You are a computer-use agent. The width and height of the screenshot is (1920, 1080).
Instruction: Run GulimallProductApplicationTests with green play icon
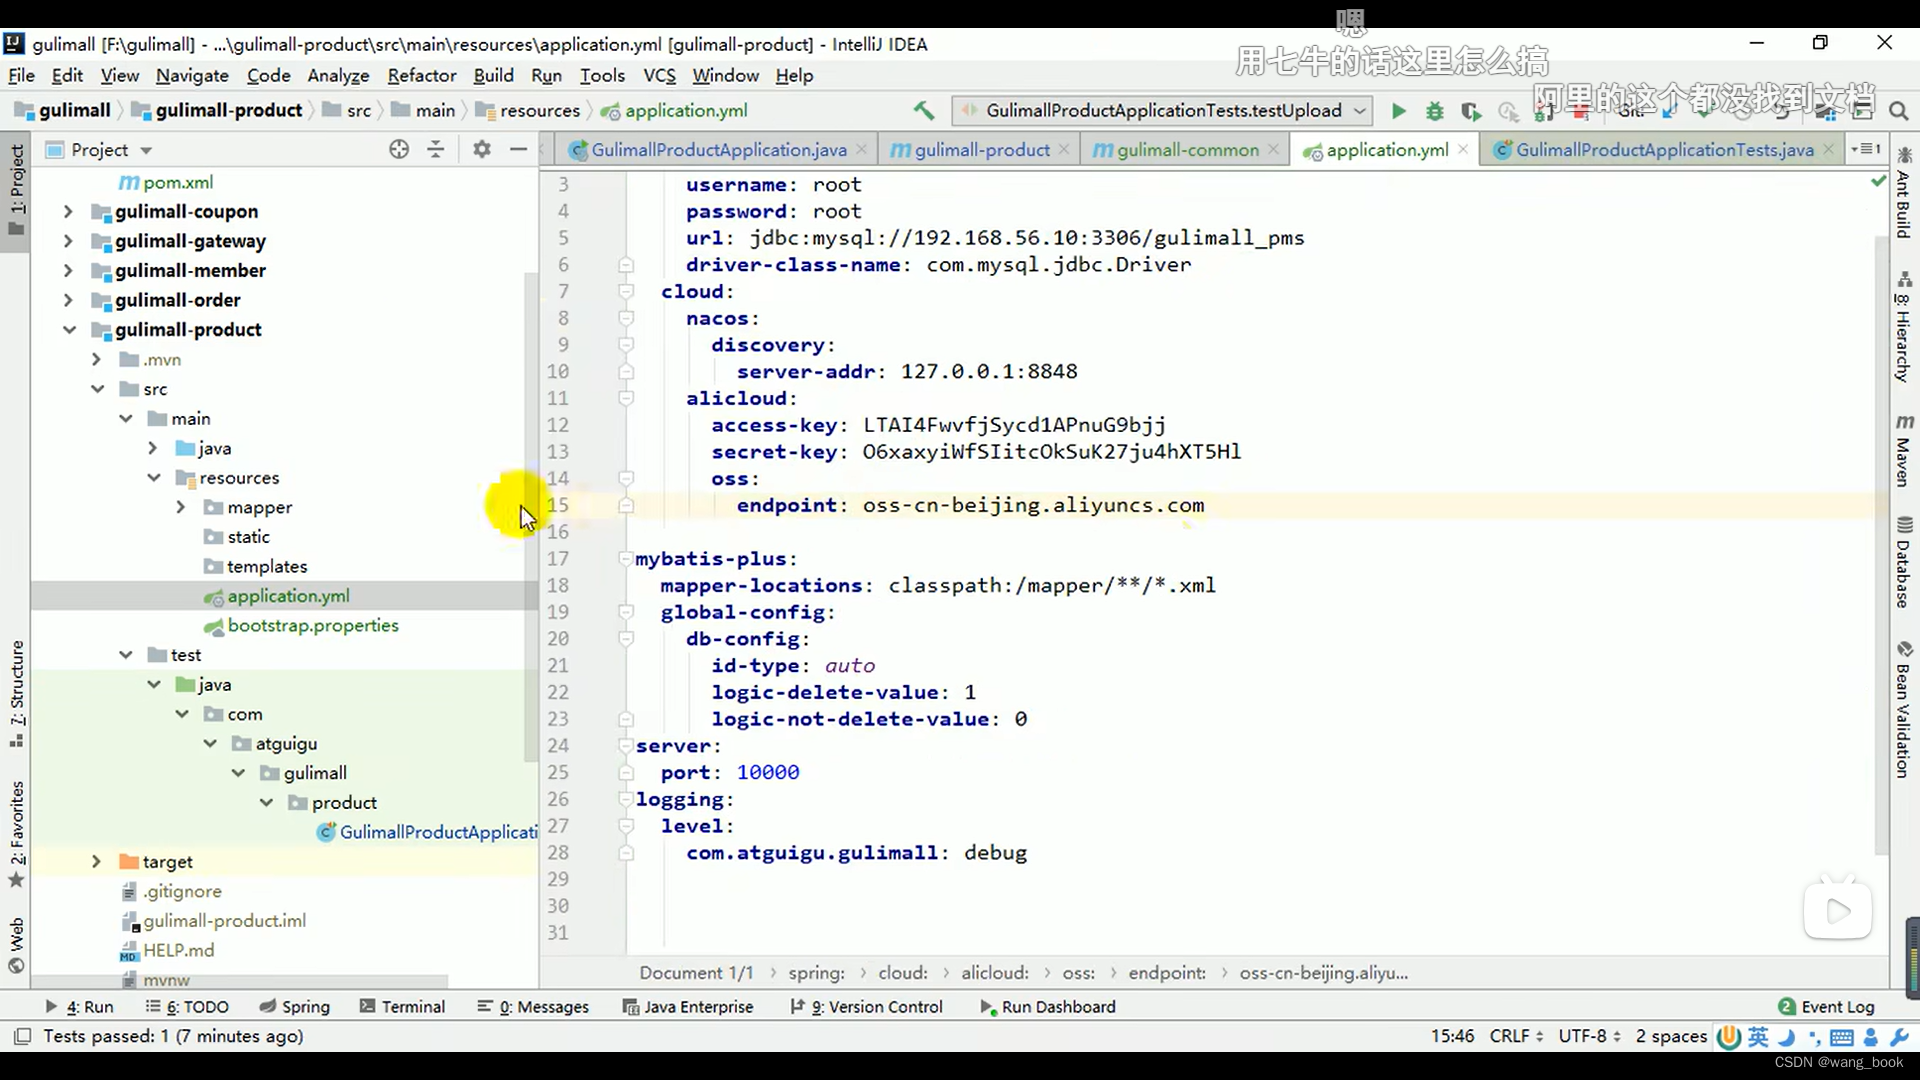[1398, 111]
